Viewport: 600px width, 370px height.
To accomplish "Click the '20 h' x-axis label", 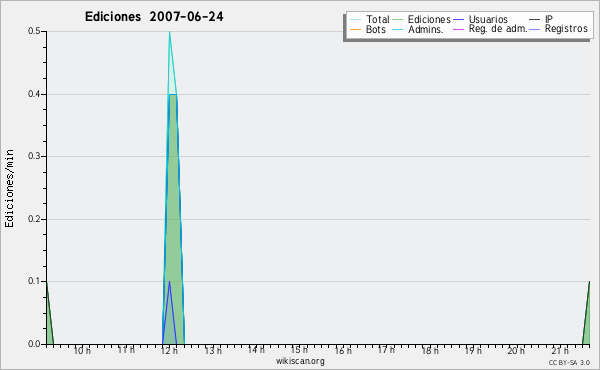I will click(516, 350).
